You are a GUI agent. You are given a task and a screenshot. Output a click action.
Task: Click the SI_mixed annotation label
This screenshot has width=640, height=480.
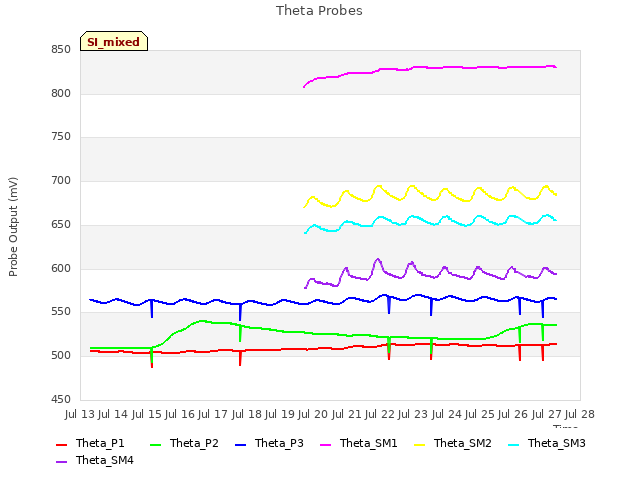(113, 41)
